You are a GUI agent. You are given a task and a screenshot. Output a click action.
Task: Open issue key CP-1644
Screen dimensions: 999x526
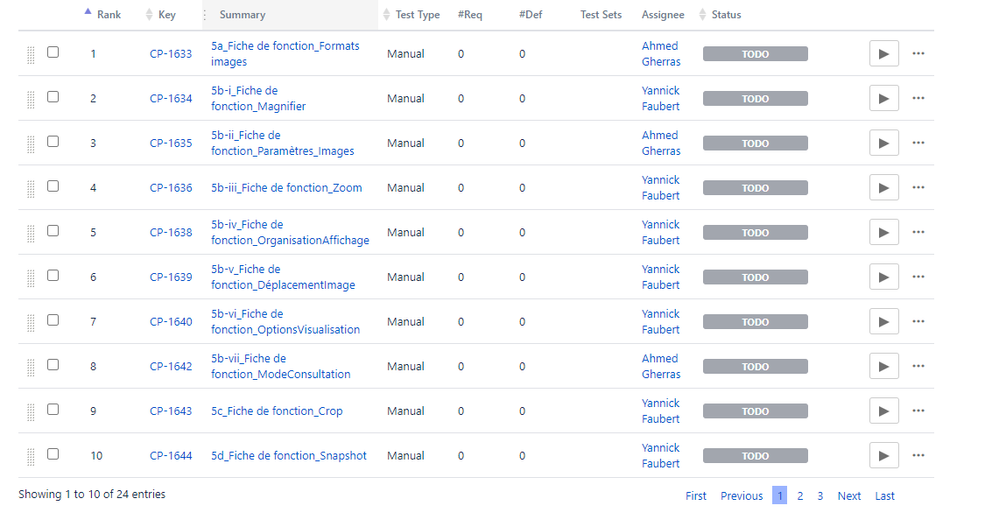click(171, 455)
